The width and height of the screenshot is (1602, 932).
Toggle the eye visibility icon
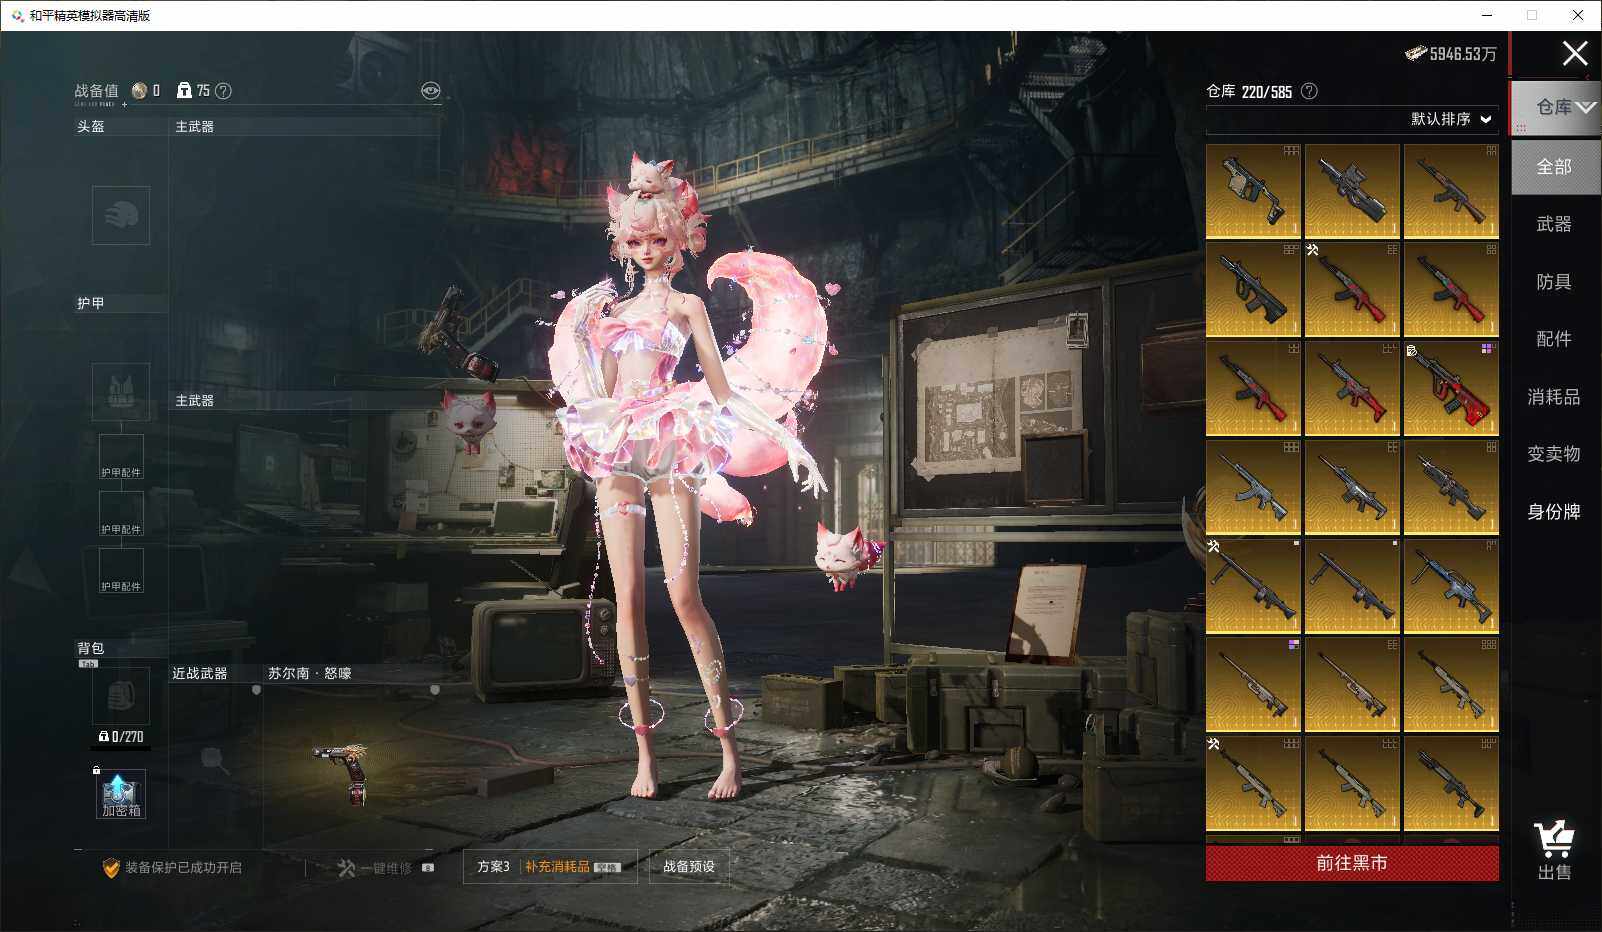coord(430,91)
